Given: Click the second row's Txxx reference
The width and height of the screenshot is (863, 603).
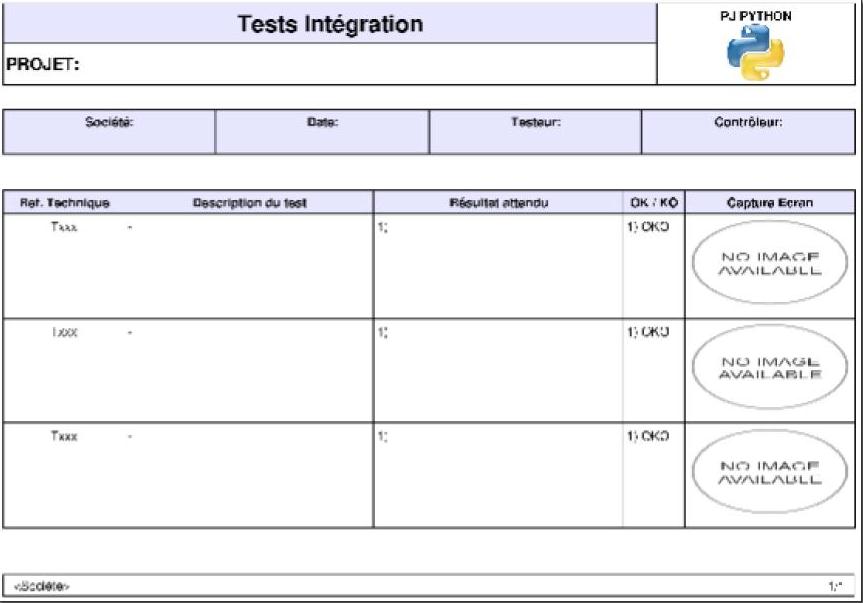Looking at the screenshot, I should (x=64, y=332).
